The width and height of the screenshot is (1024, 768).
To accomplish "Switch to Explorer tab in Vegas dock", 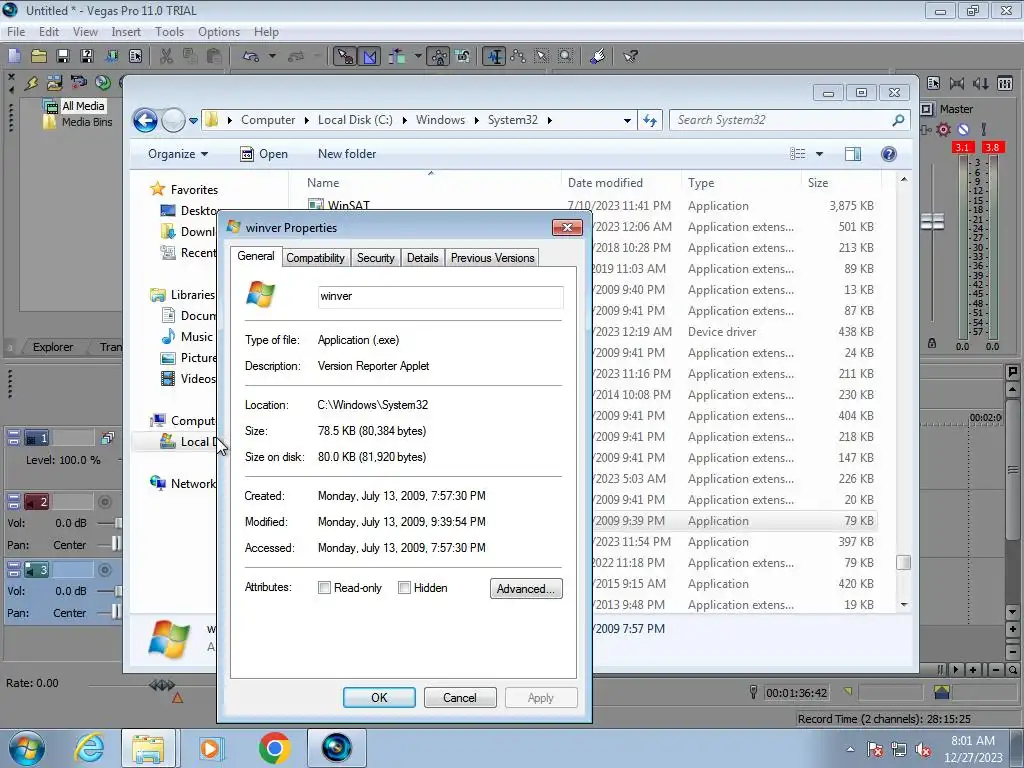I will [53, 347].
